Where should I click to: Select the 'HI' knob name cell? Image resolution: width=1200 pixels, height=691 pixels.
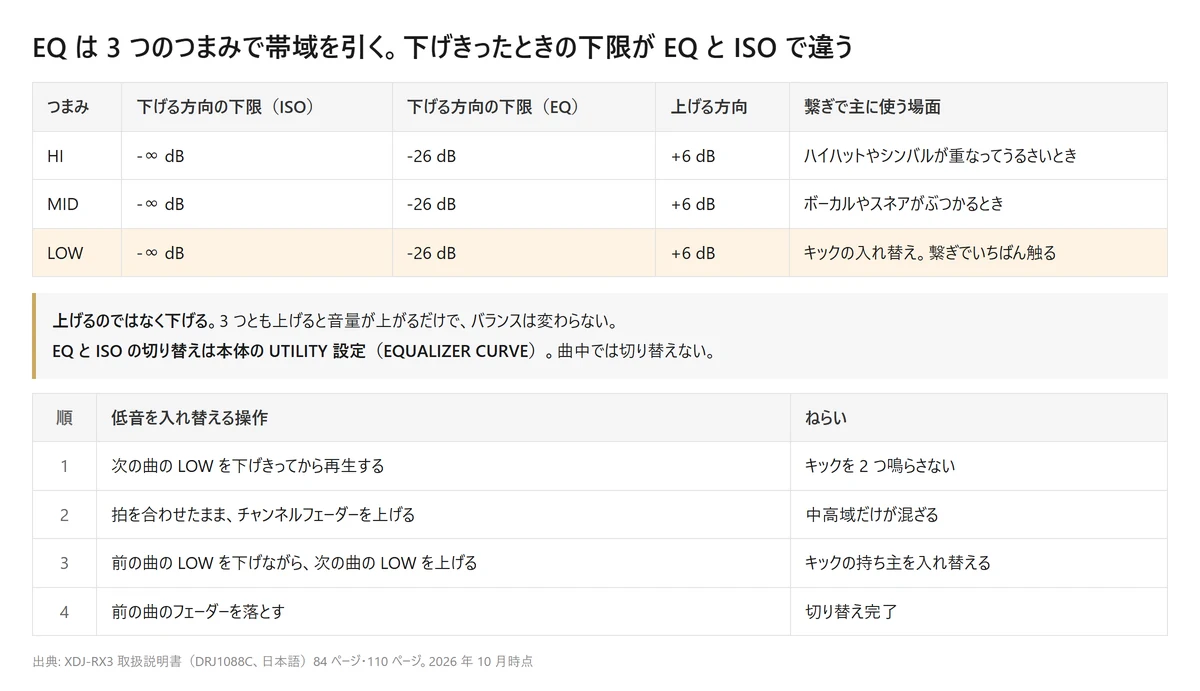point(77,156)
